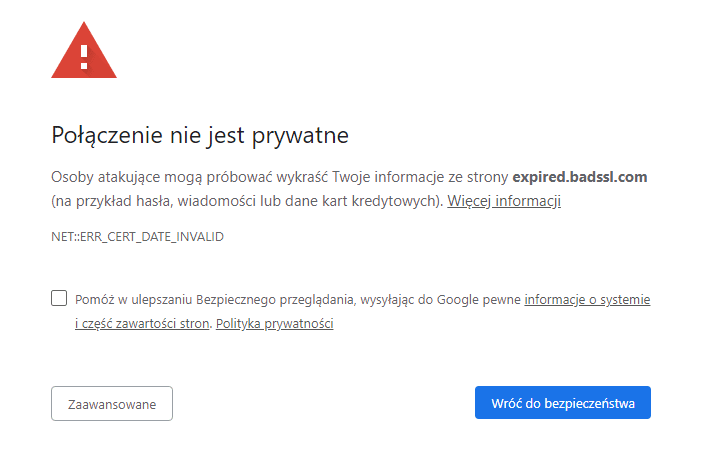The height and width of the screenshot is (461, 701).
Task: Open the Zaawansowane advanced options
Action: pyautogui.click(x=112, y=404)
